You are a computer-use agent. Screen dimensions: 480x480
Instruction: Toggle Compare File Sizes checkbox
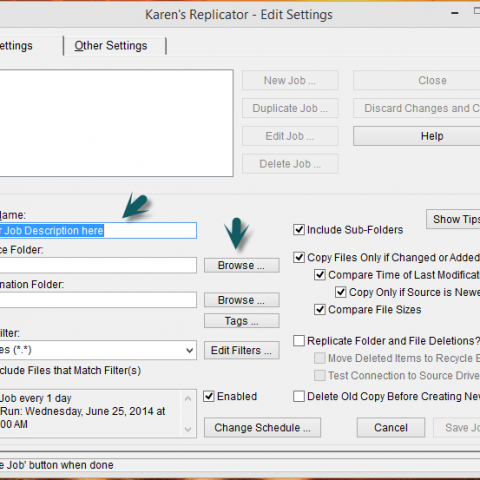tap(320, 309)
